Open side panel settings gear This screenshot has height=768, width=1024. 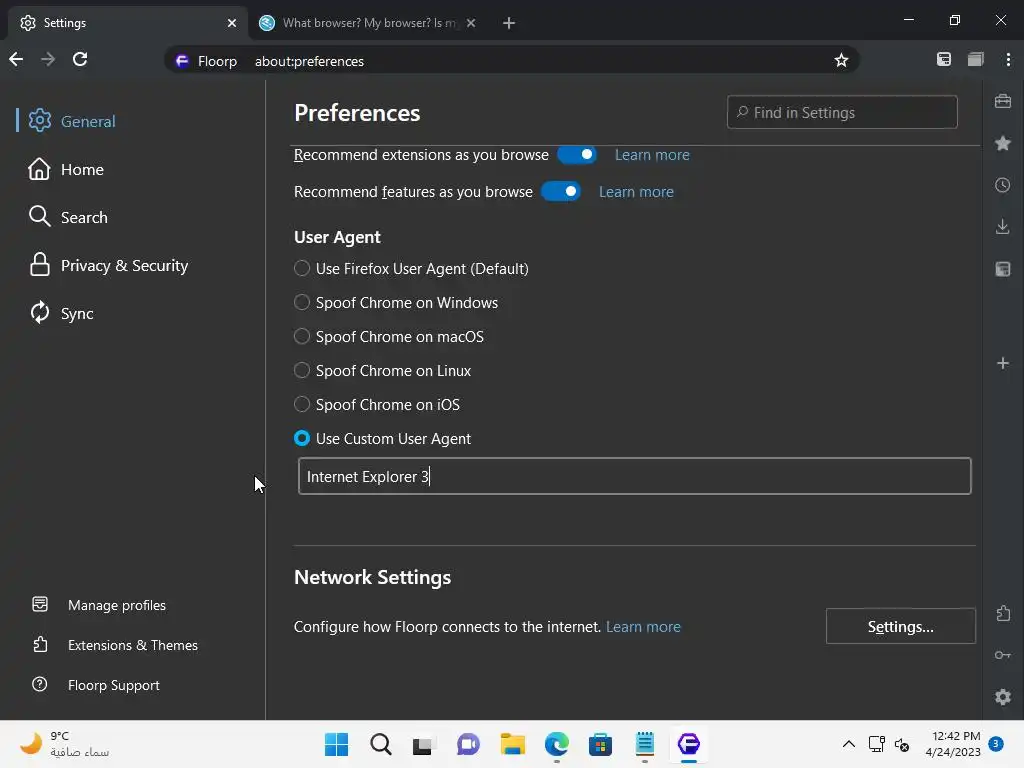pos(1003,697)
